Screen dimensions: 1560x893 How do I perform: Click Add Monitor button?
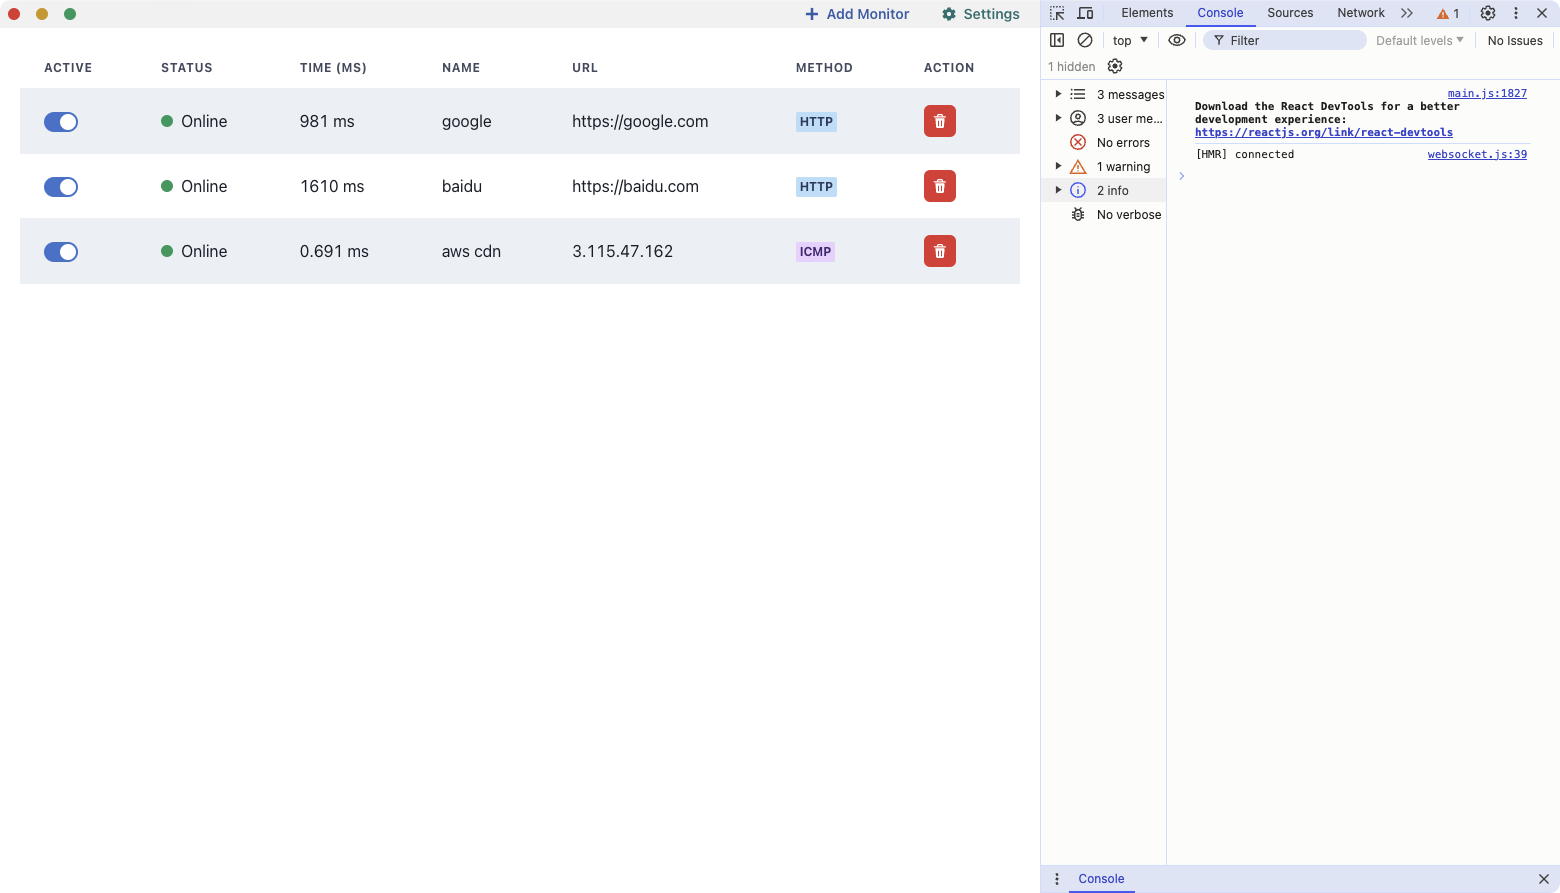click(x=857, y=14)
